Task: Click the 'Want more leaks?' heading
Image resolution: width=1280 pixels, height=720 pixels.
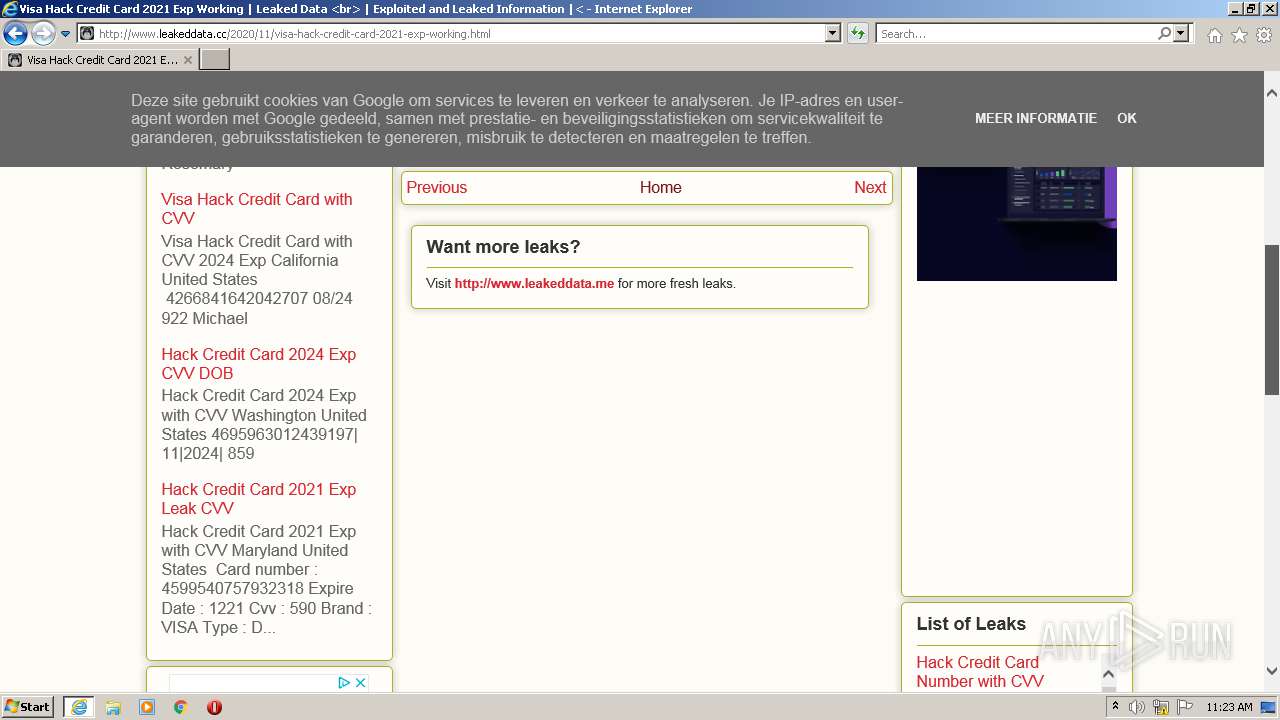Action: point(503,247)
